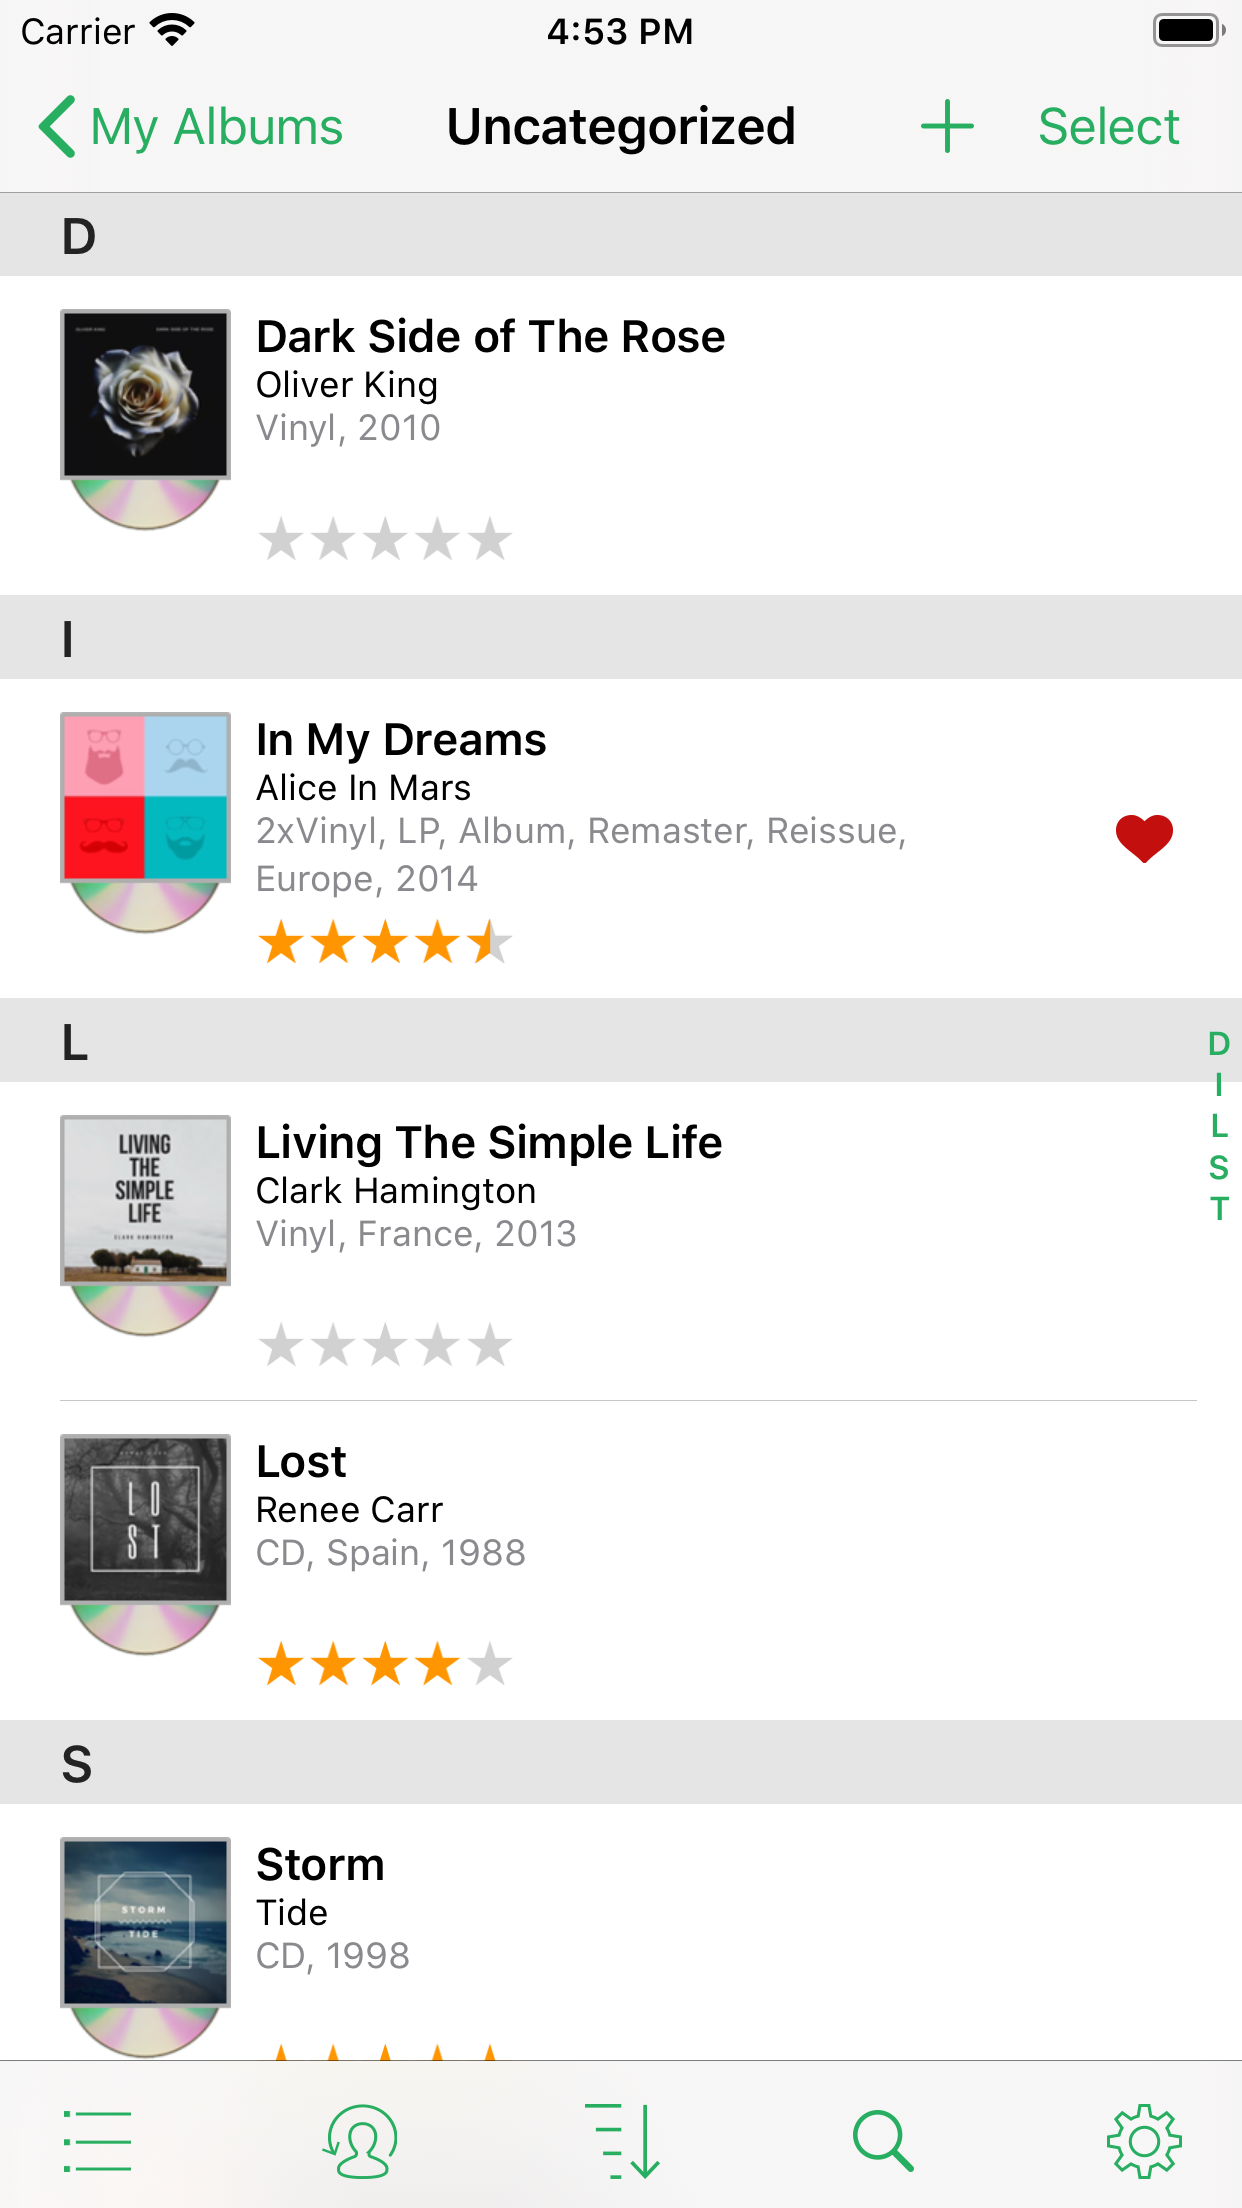Tap the plus icon to add album
Screen dimensions: 1242x2208
[946, 127]
